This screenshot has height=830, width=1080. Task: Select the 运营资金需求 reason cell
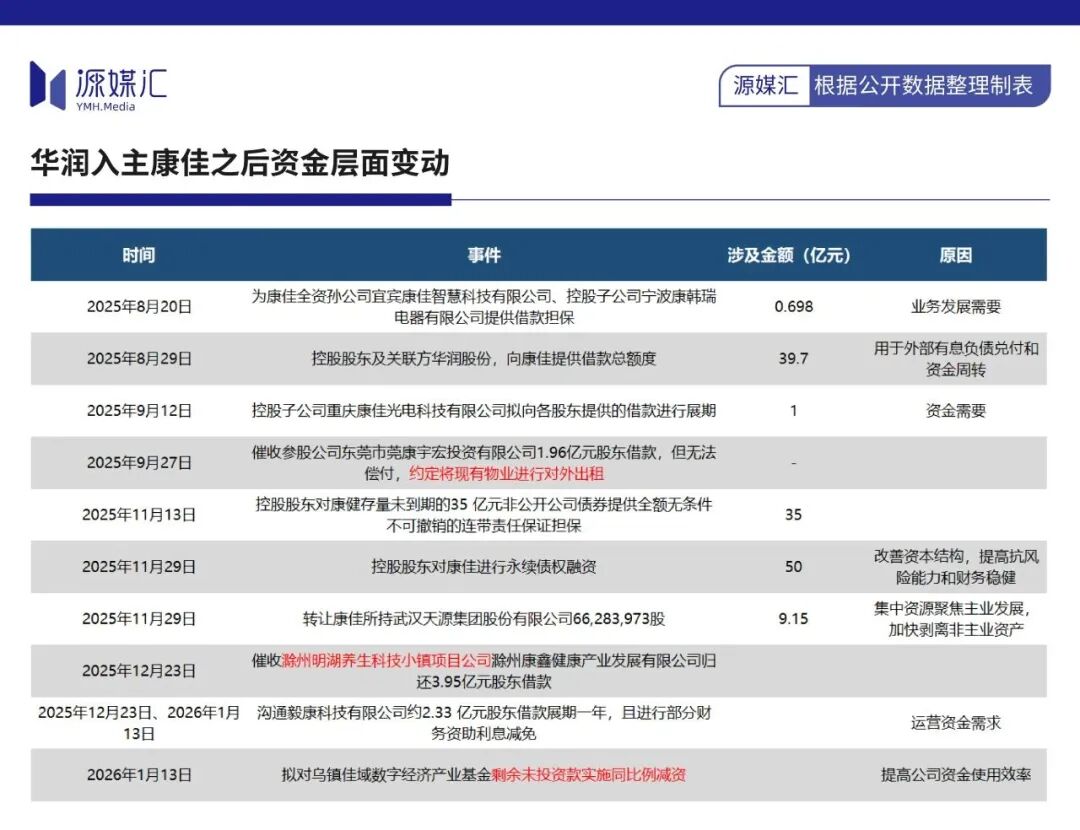pyautogui.click(x=955, y=723)
